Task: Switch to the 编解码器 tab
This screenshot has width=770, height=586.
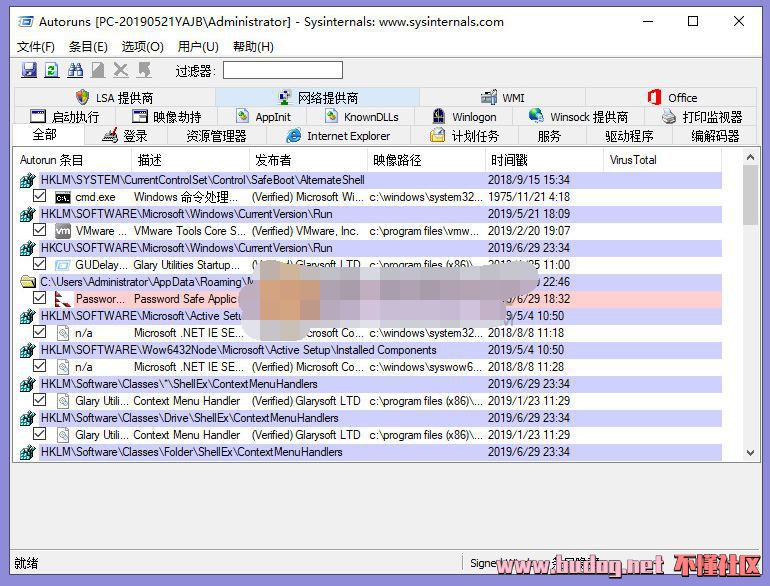Action: [715, 136]
